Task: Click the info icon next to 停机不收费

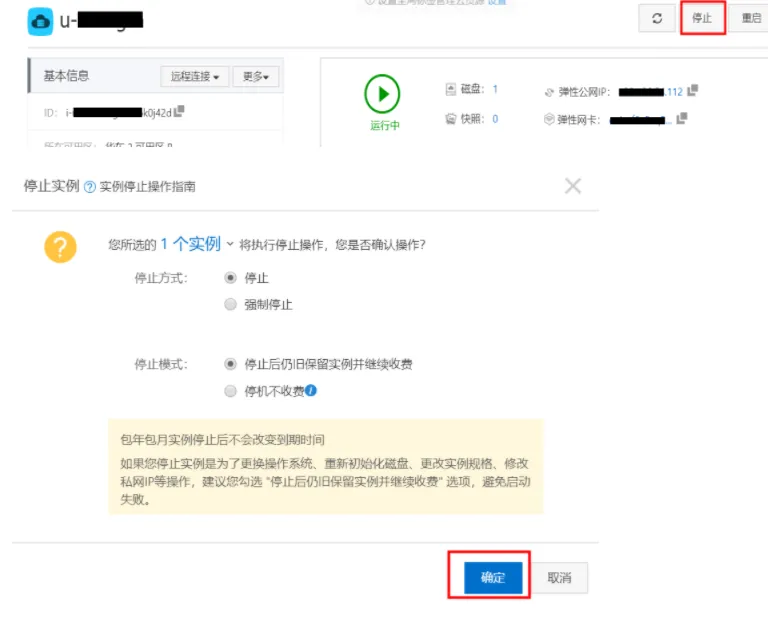Action: 311,390
